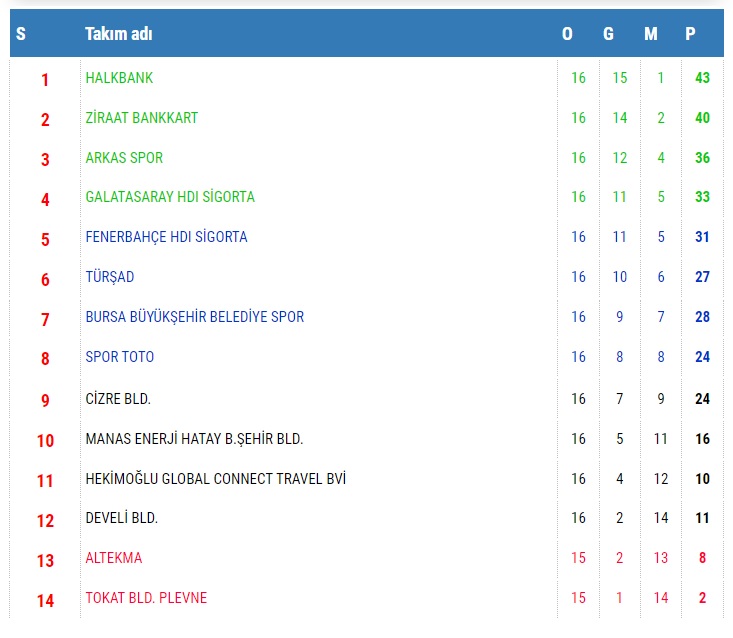Click MANAS ENERJİ HATAY B.ŞEHİR BLD.
This screenshot has width=733, height=638.
click(x=194, y=439)
